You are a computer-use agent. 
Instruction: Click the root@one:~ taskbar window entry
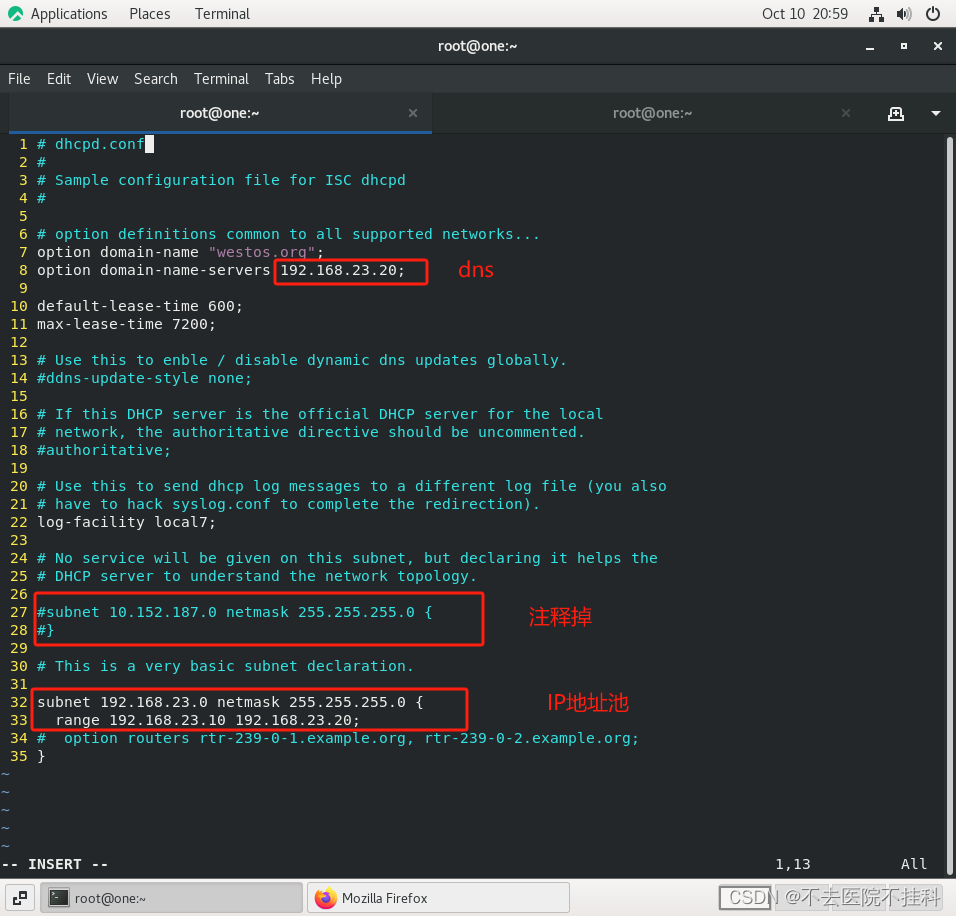point(170,897)
